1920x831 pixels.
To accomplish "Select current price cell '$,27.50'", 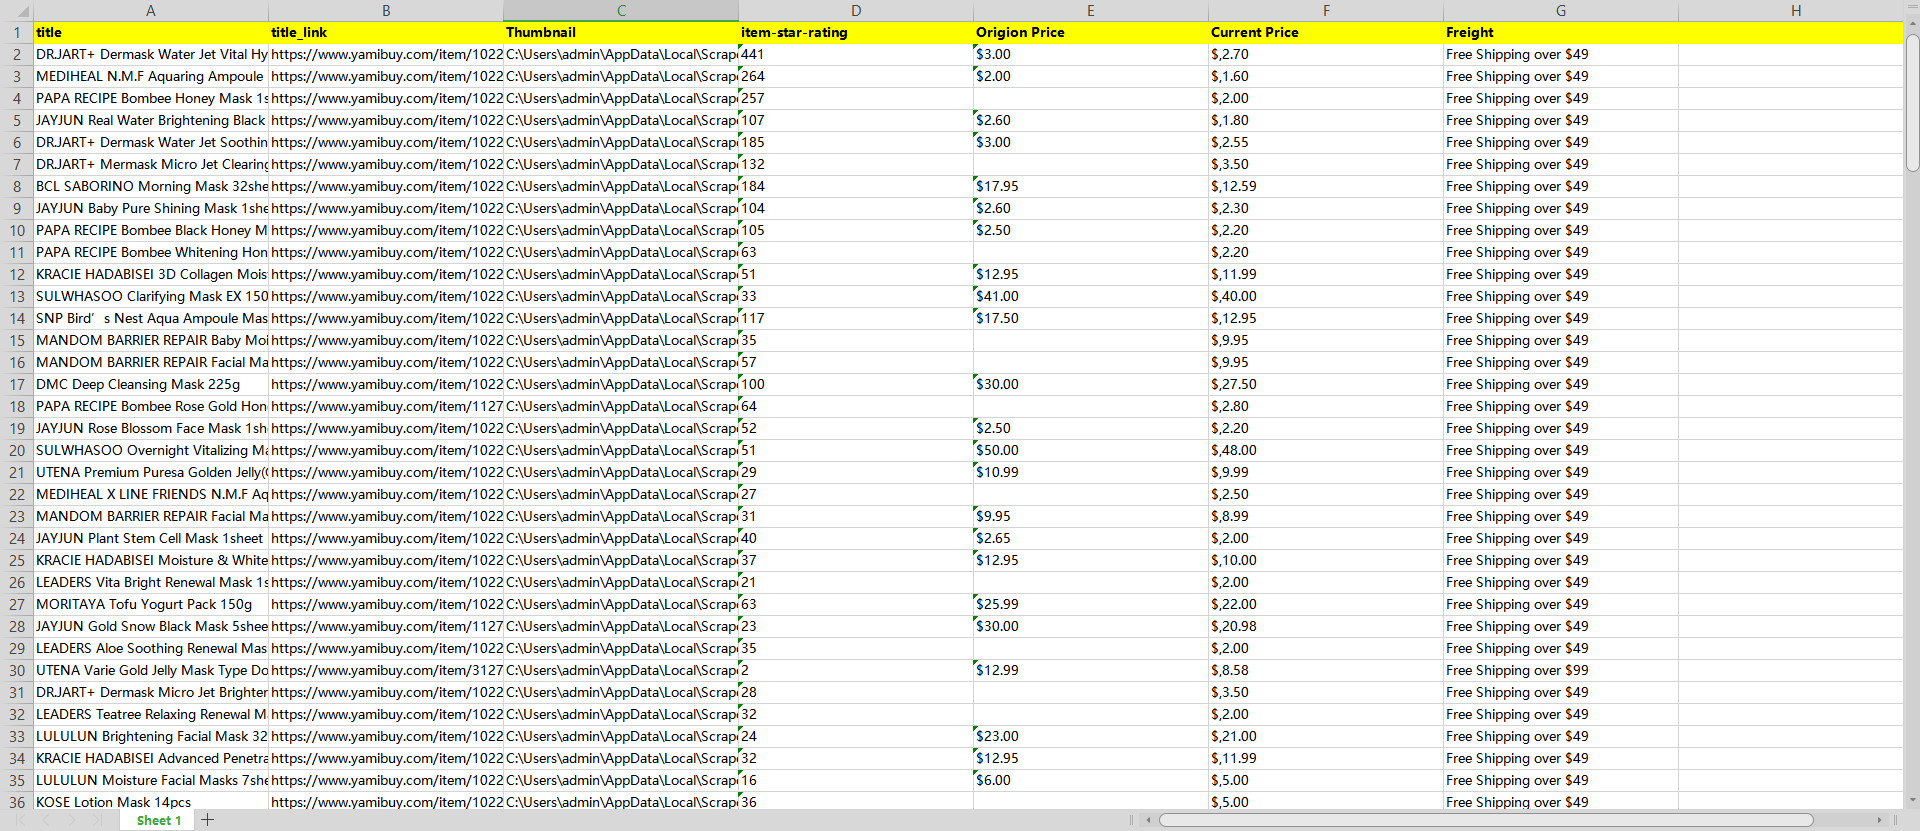I will [1326, 384].
